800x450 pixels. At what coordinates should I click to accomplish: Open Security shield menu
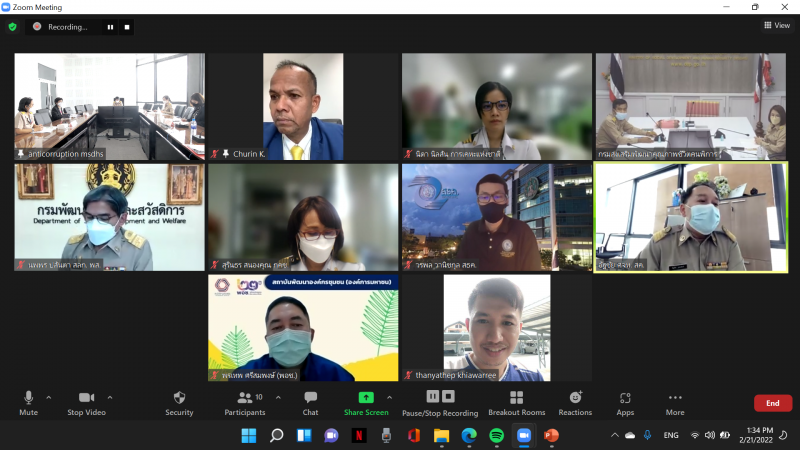point(179,403)
